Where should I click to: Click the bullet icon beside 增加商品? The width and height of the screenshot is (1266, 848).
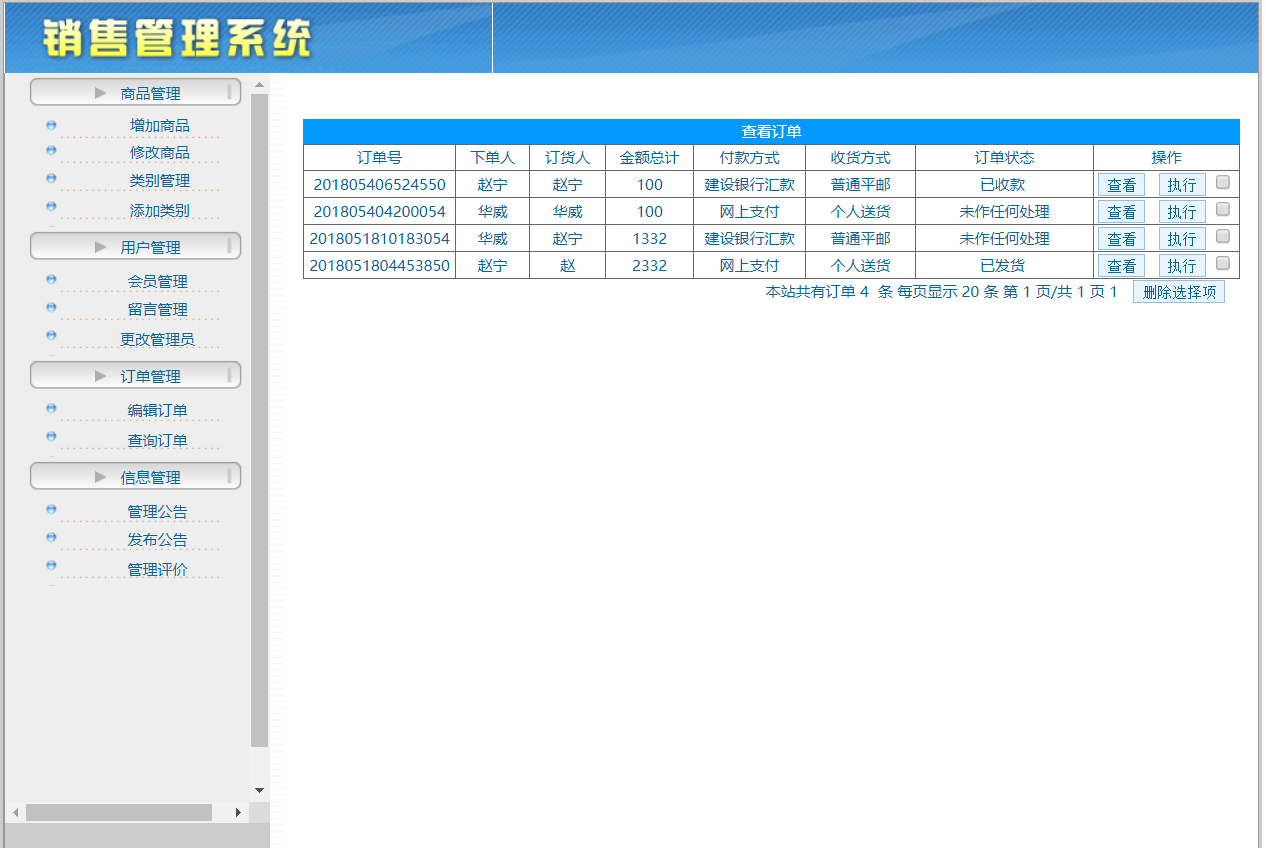[51, 126]
